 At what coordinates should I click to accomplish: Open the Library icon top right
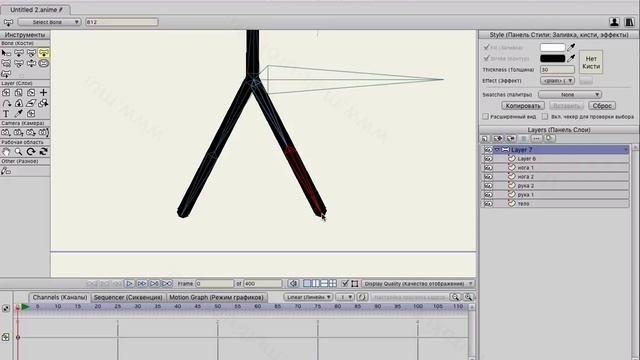pos(630,22)
